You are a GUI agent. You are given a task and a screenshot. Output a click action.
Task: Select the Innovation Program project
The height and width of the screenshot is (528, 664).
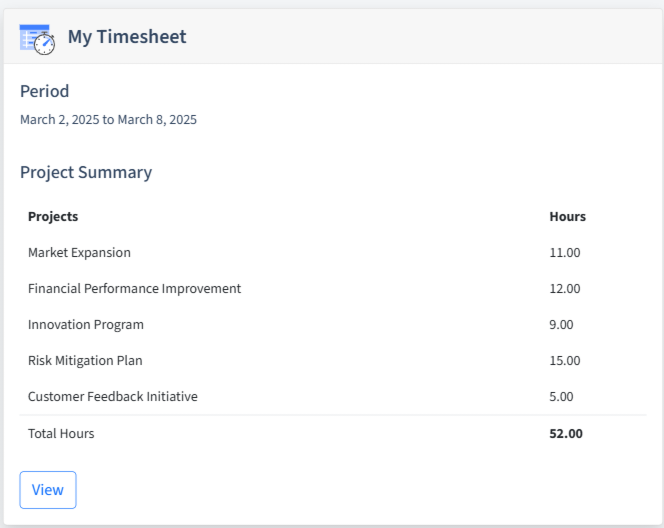click(86, 324)
